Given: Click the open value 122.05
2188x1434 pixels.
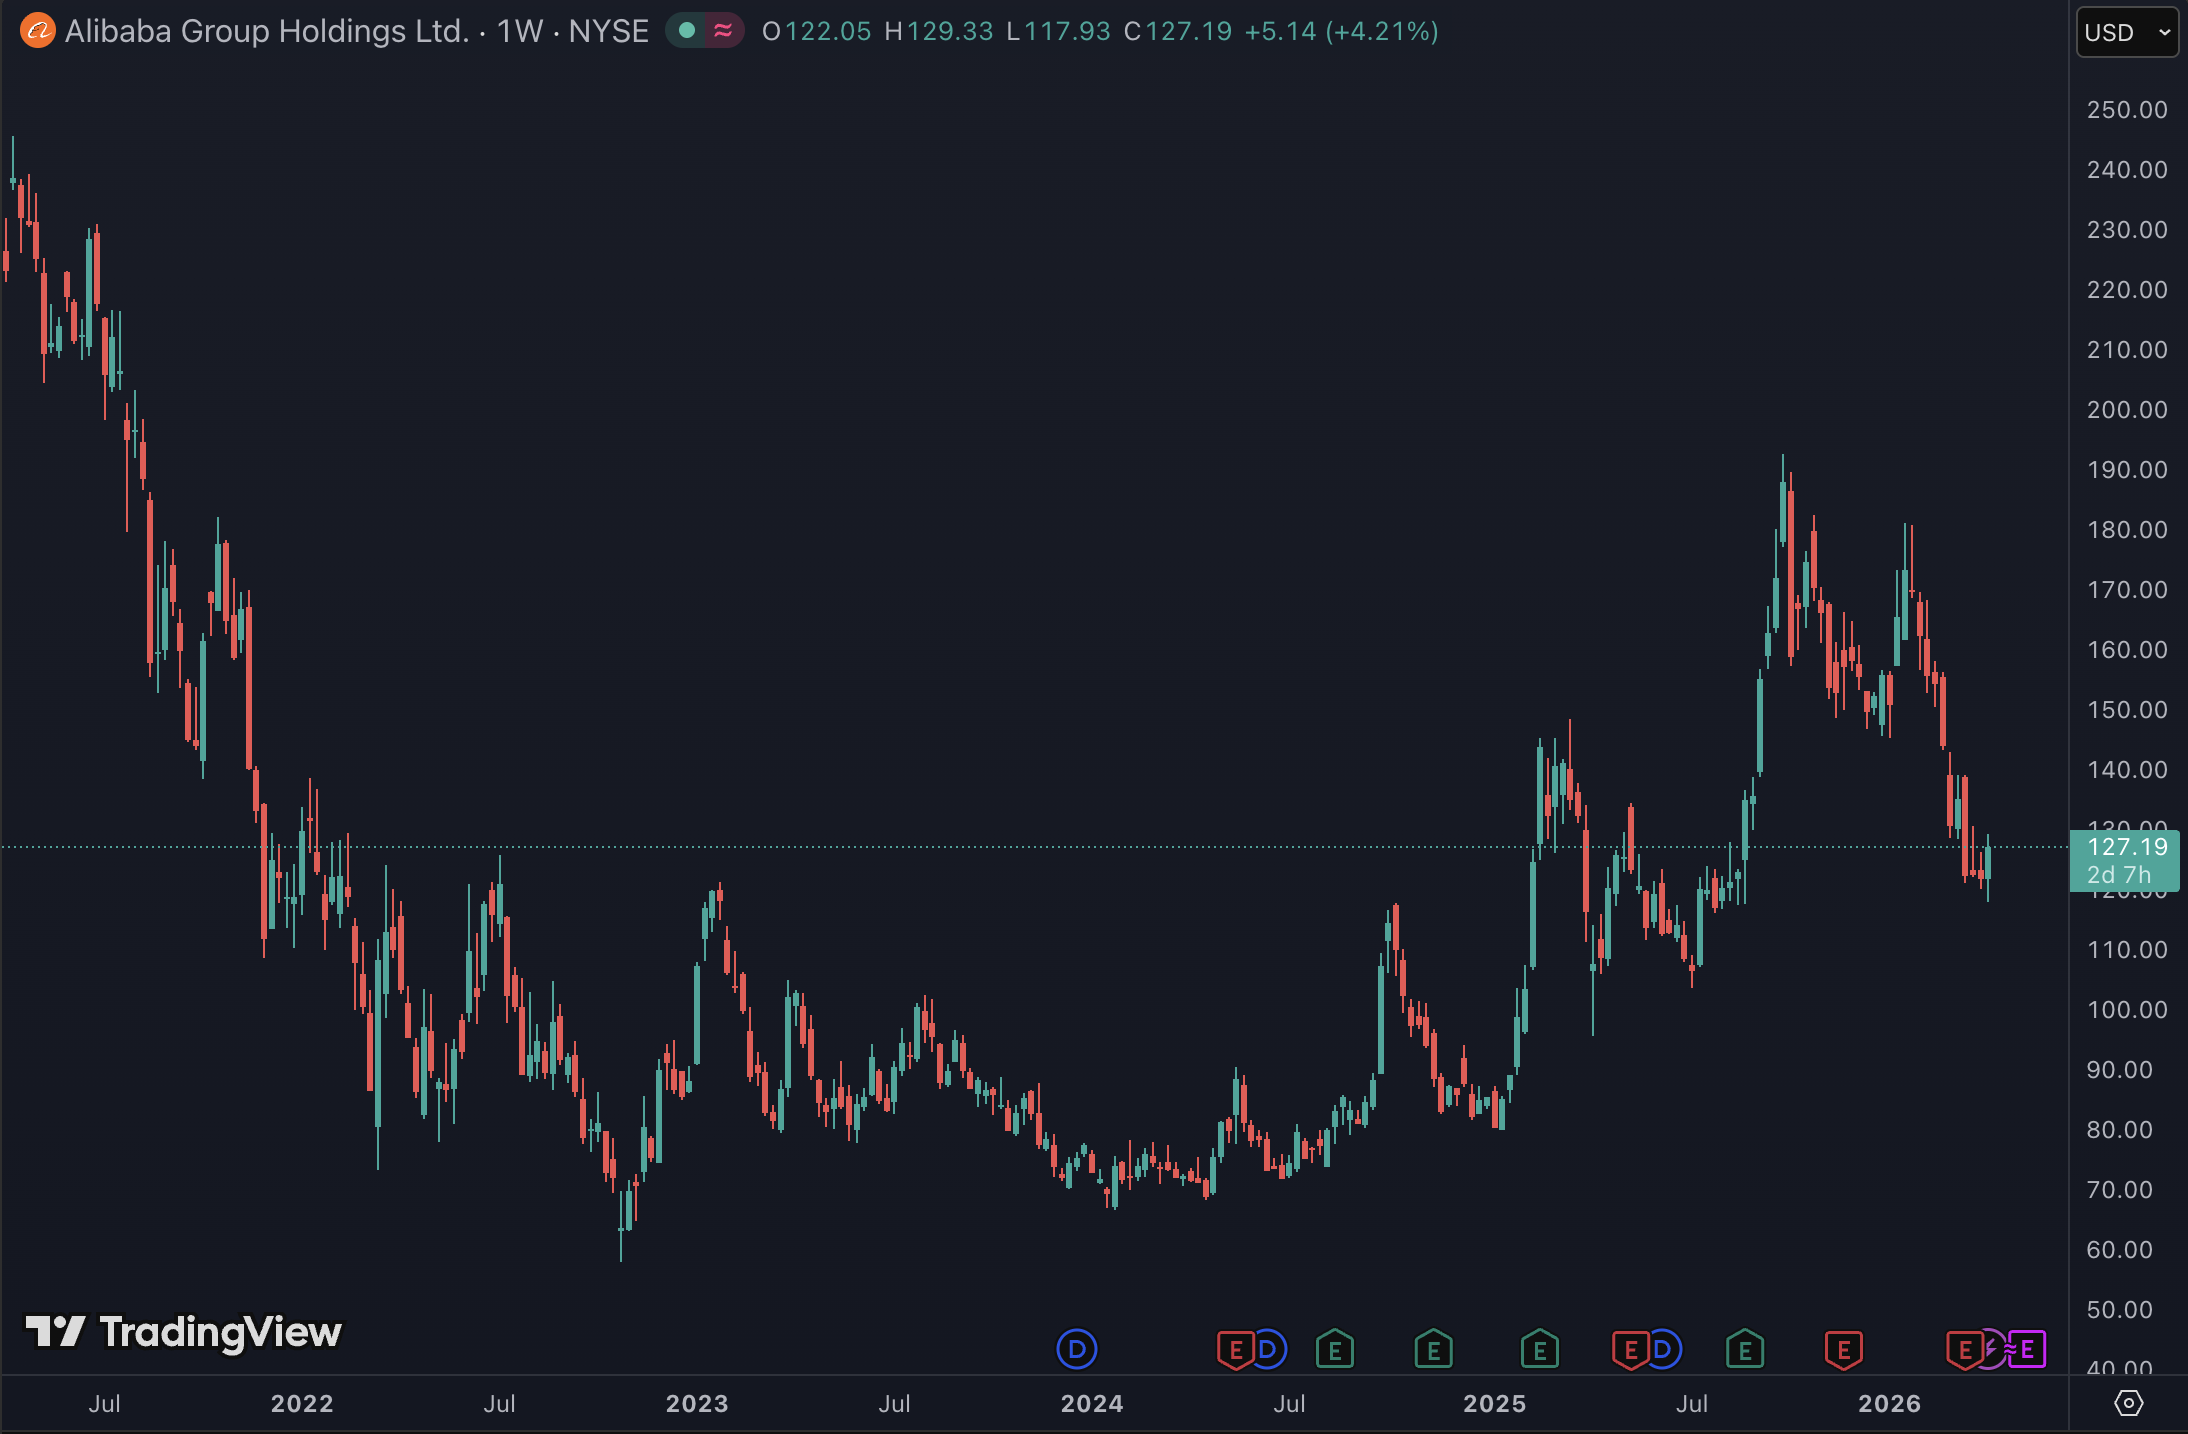Looking at the screenshot, I should (828, 31).
